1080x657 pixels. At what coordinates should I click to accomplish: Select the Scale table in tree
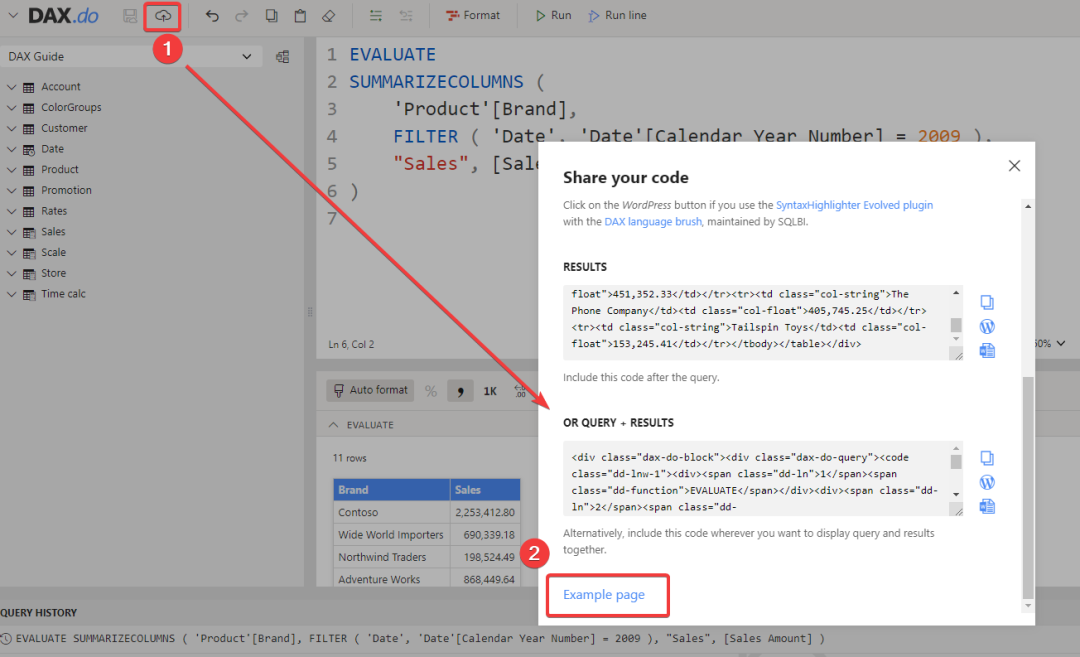click(53, 252)
